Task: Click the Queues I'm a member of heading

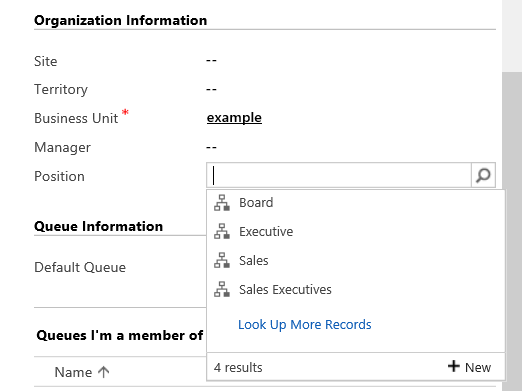Action: (120, 335)
